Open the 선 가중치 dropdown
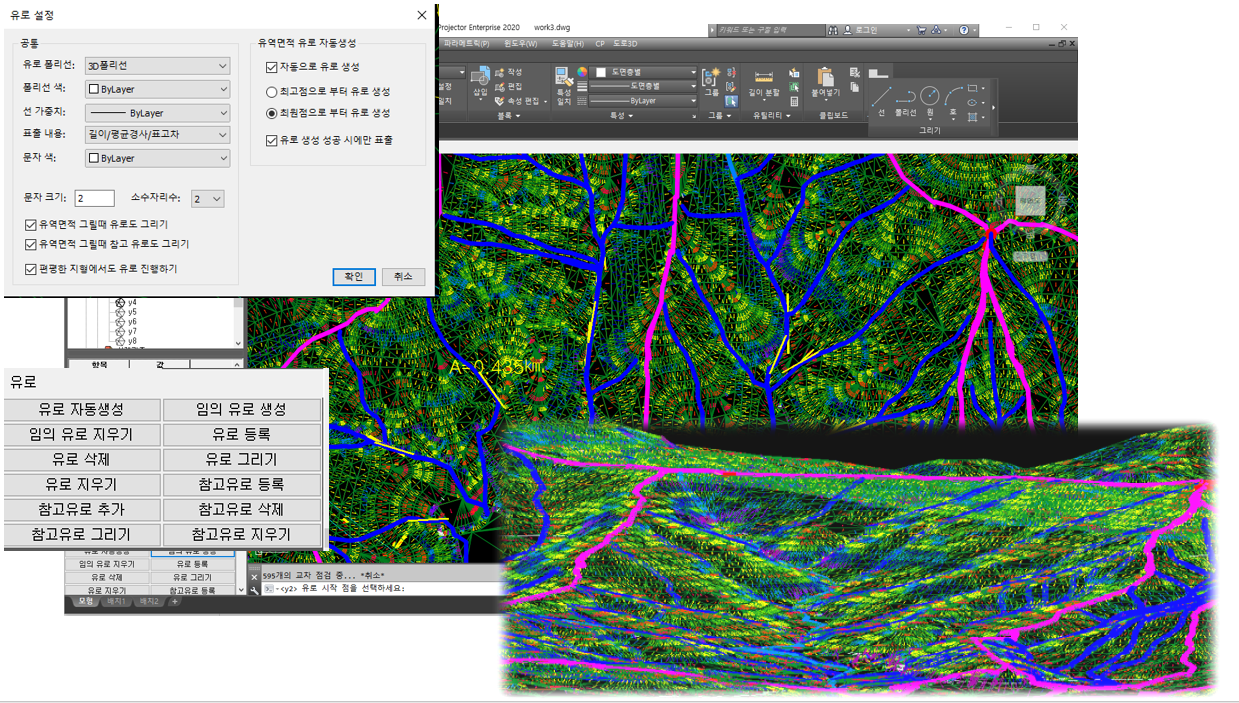This screenshot has height=703, width=1239. tap(157, 113)
